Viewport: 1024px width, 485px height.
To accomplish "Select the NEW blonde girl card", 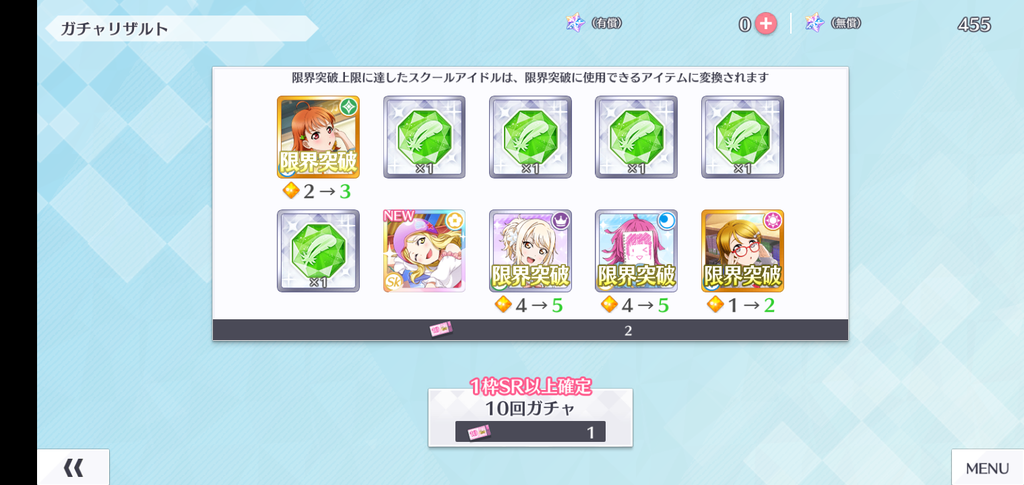I will click(424, 251).
